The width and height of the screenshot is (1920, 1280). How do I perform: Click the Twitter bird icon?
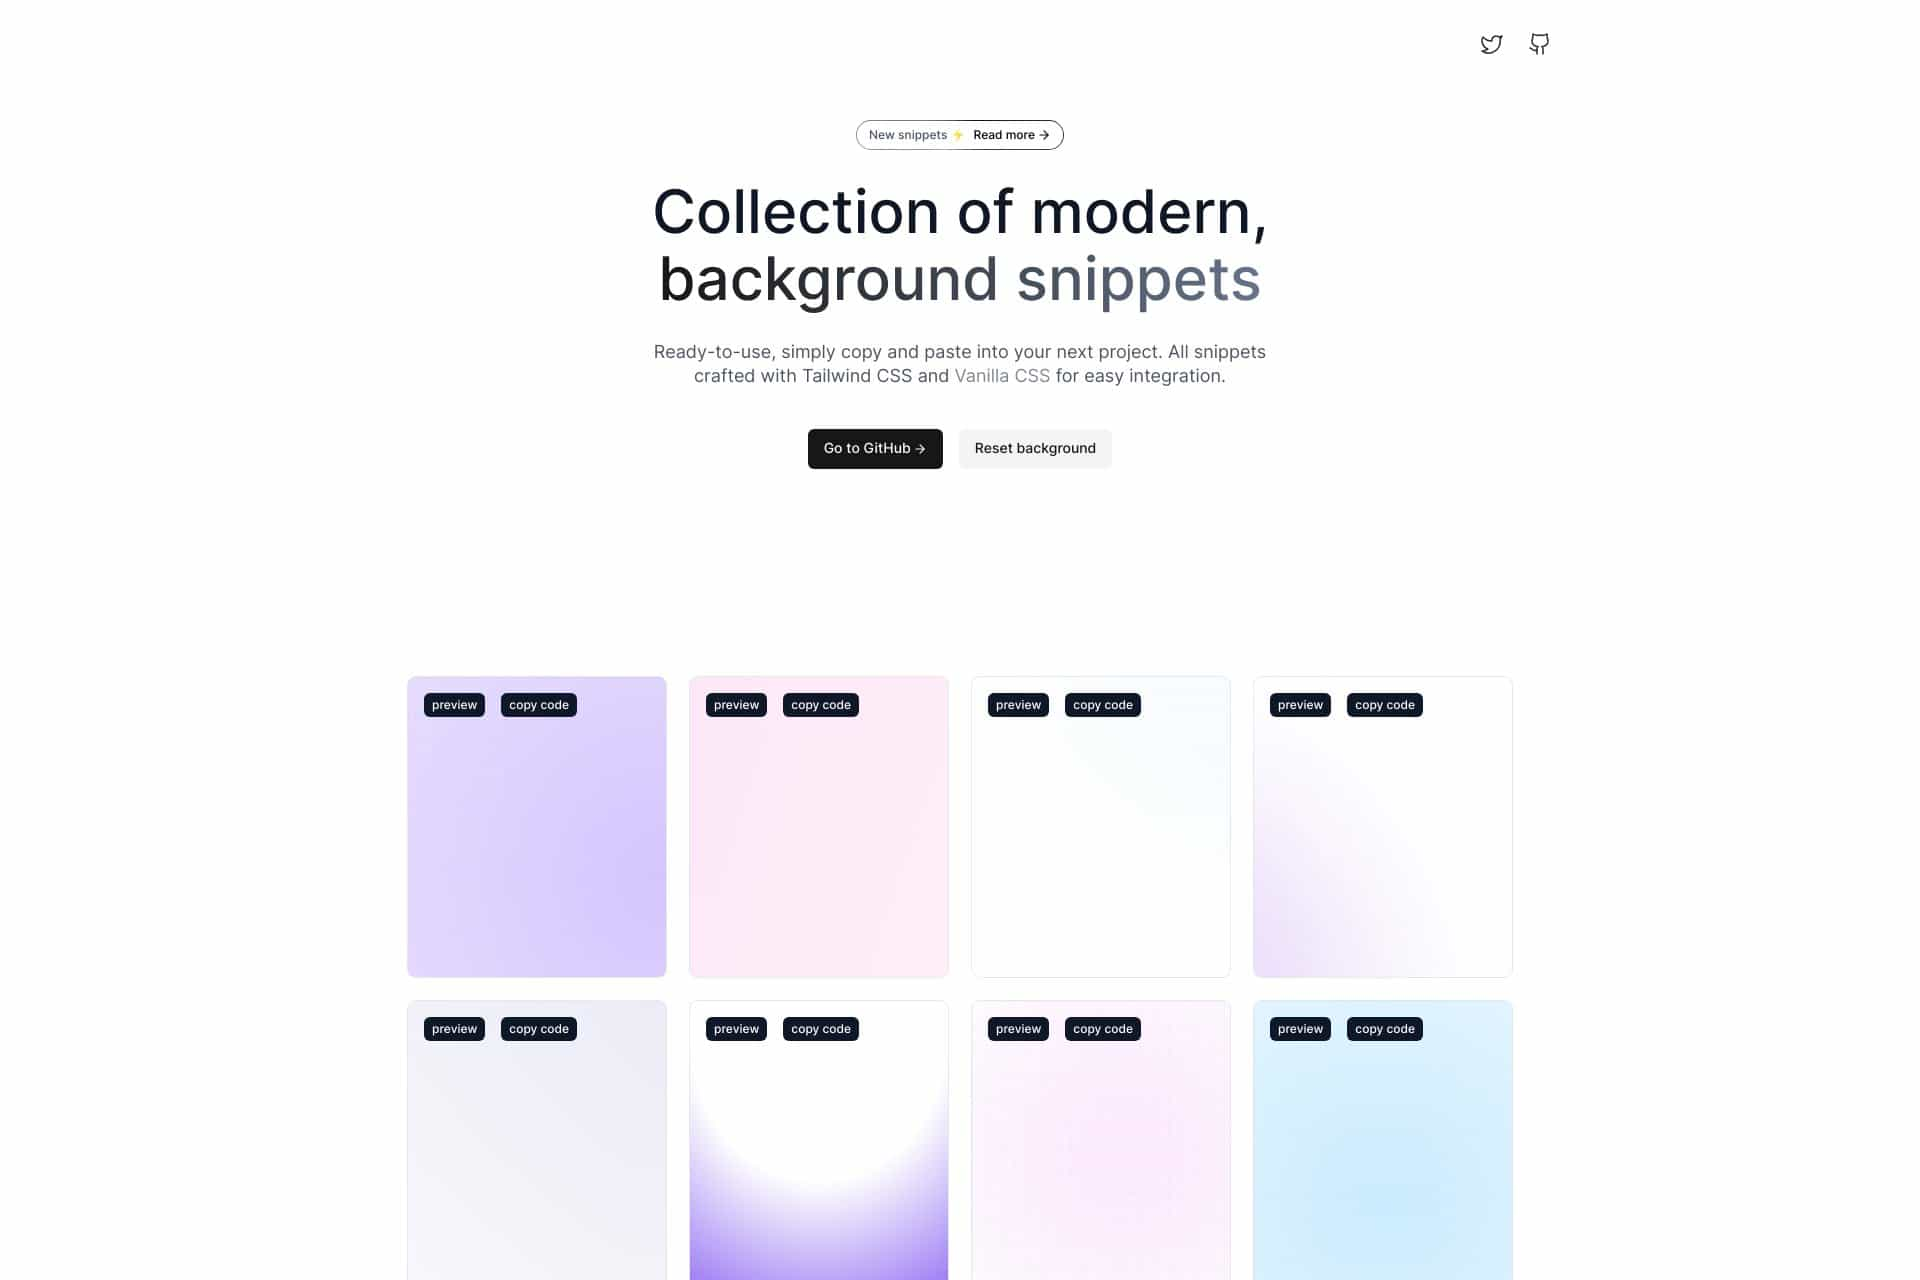[x=1491, y=43]
